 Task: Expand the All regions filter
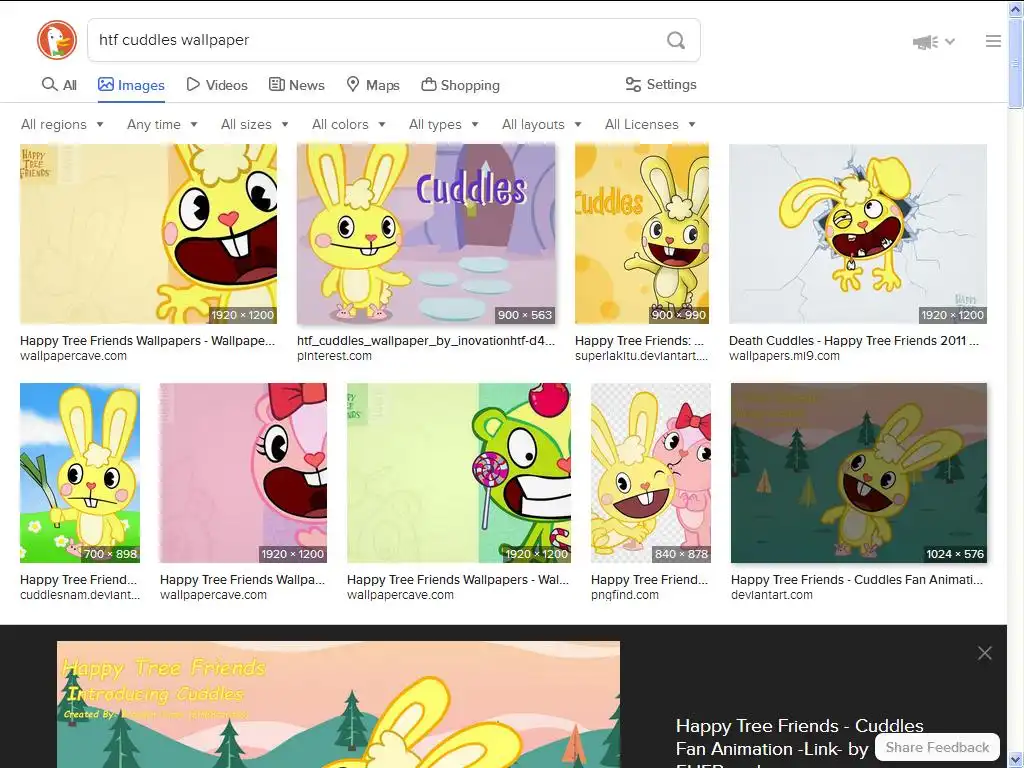(x=62, y=124)
